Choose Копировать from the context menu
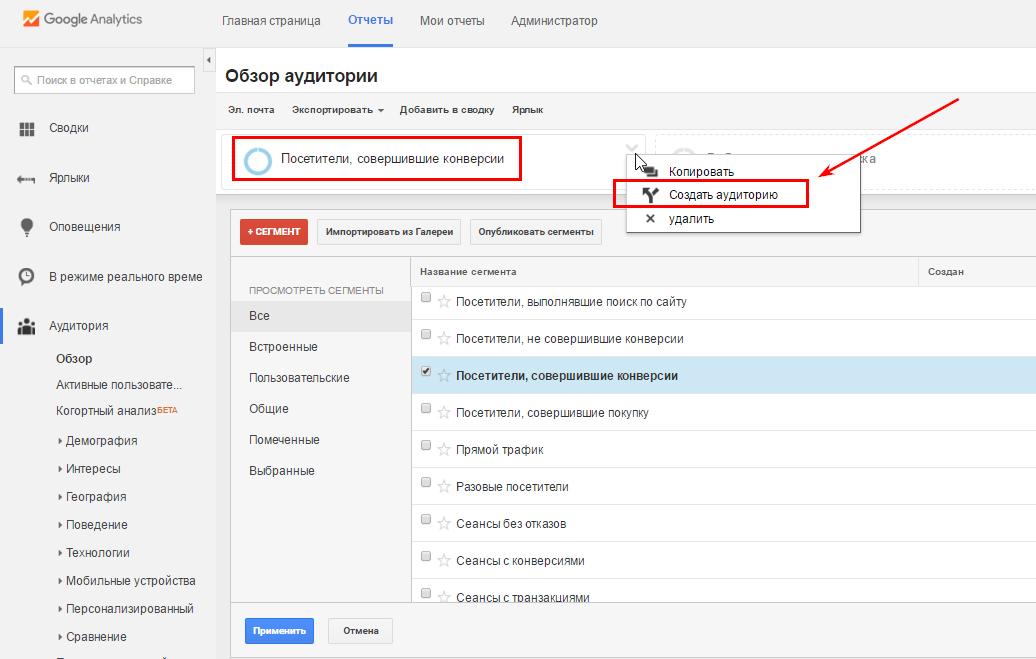 [x=701, y=172]
